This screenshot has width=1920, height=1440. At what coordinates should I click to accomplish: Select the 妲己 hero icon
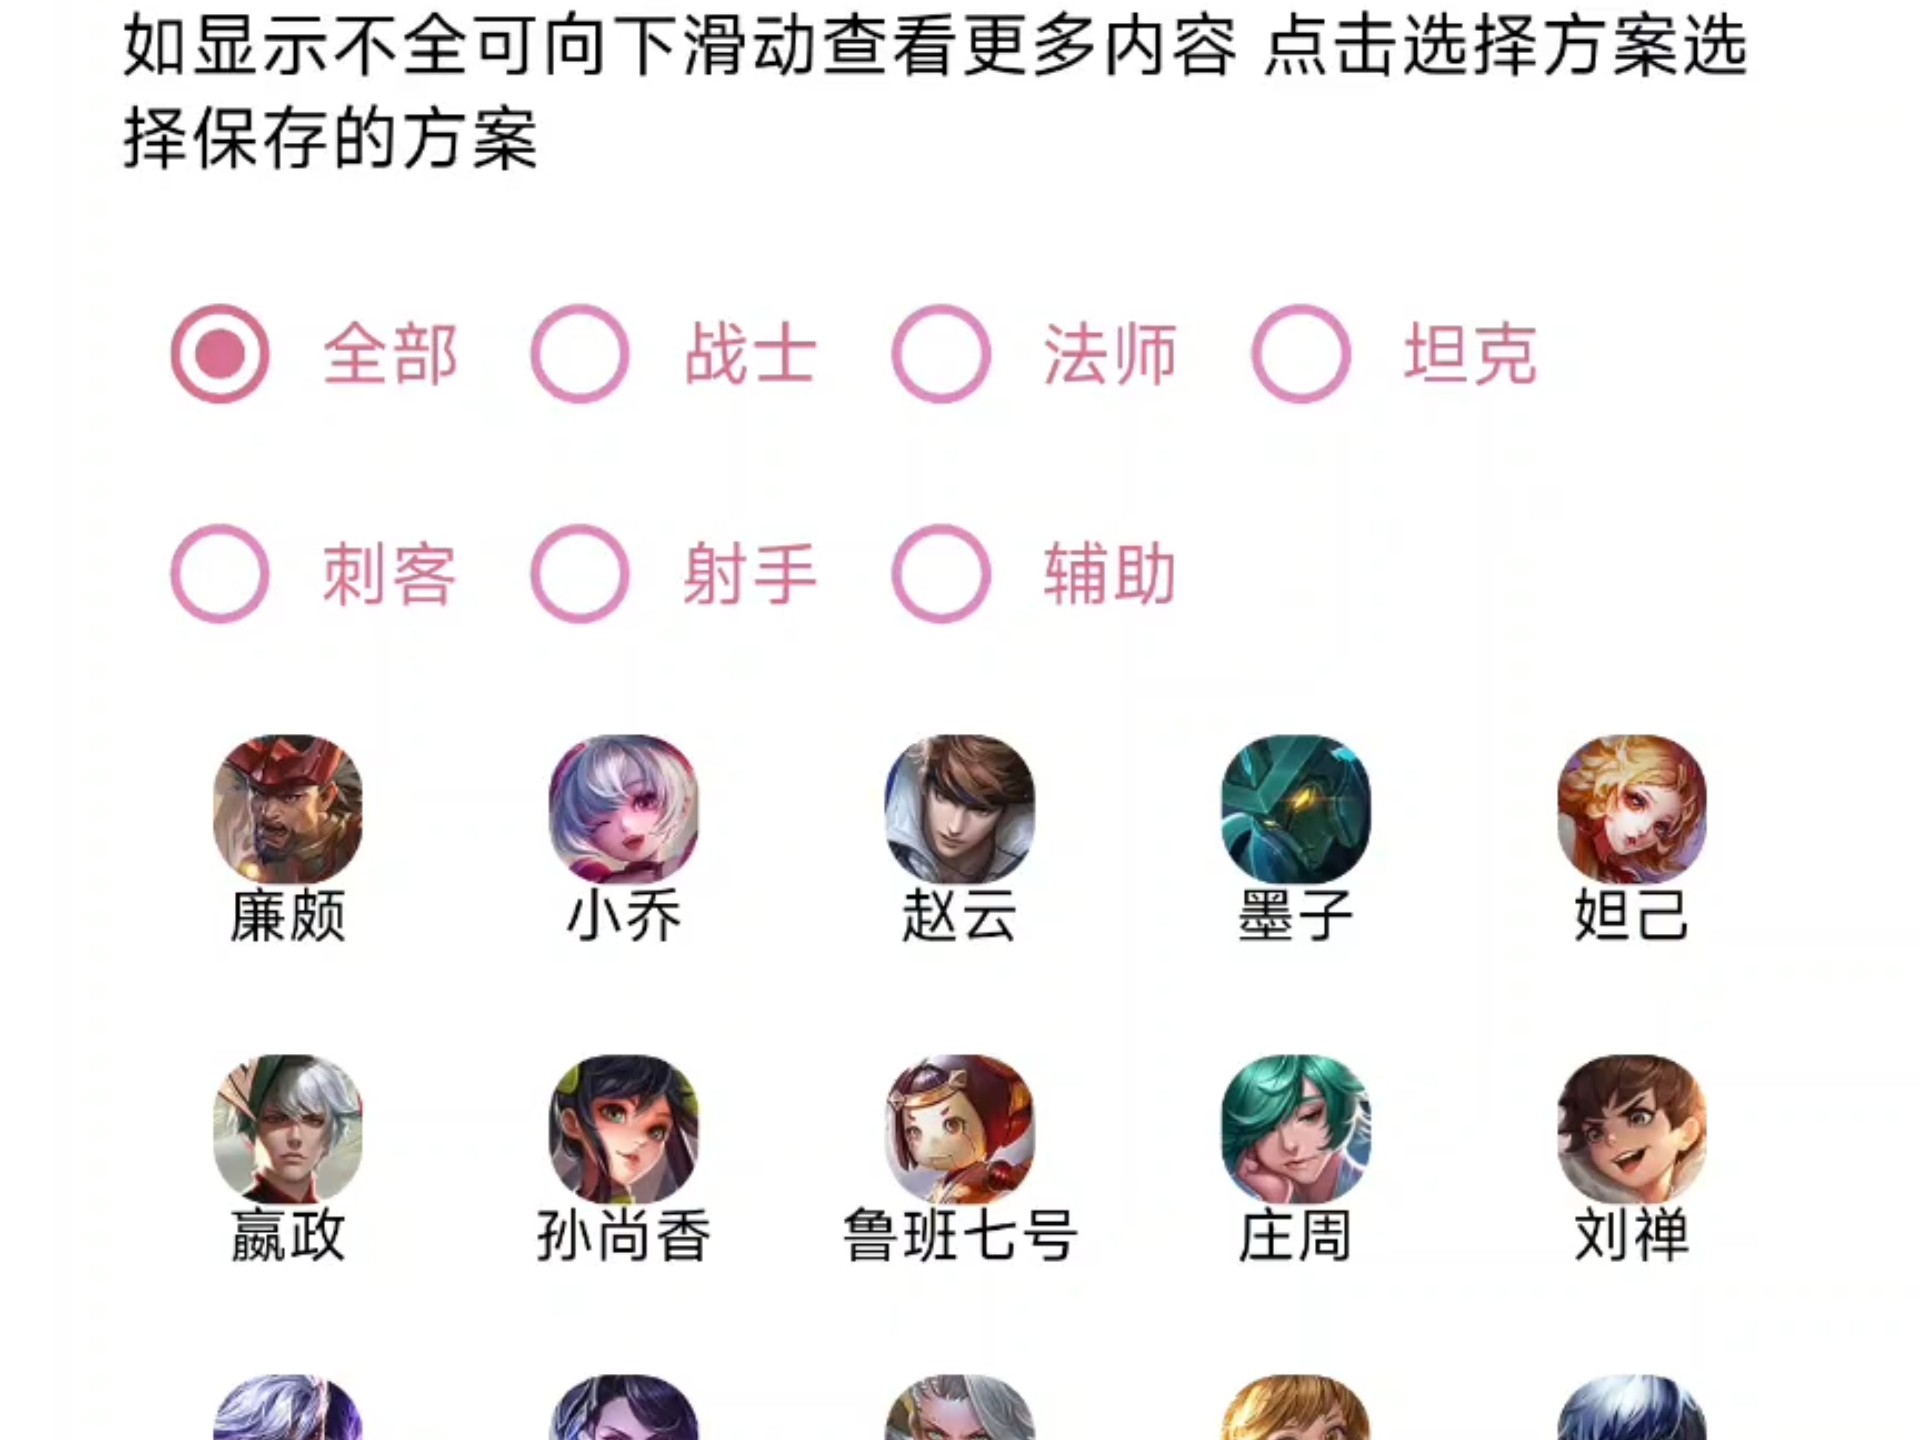tap(1632, 809)
